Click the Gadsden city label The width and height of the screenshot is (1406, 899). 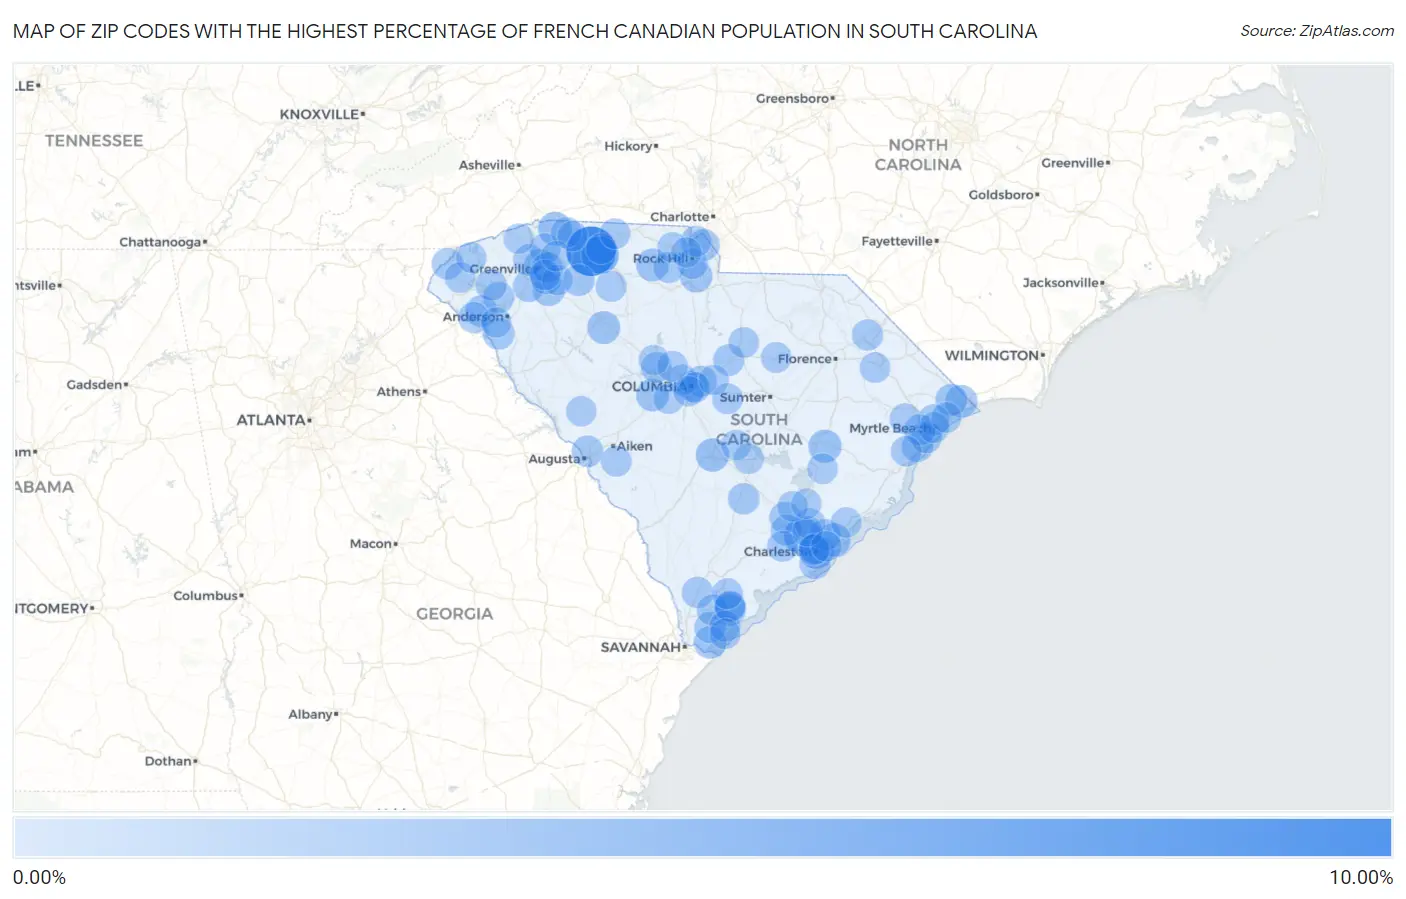coord(97,384)
